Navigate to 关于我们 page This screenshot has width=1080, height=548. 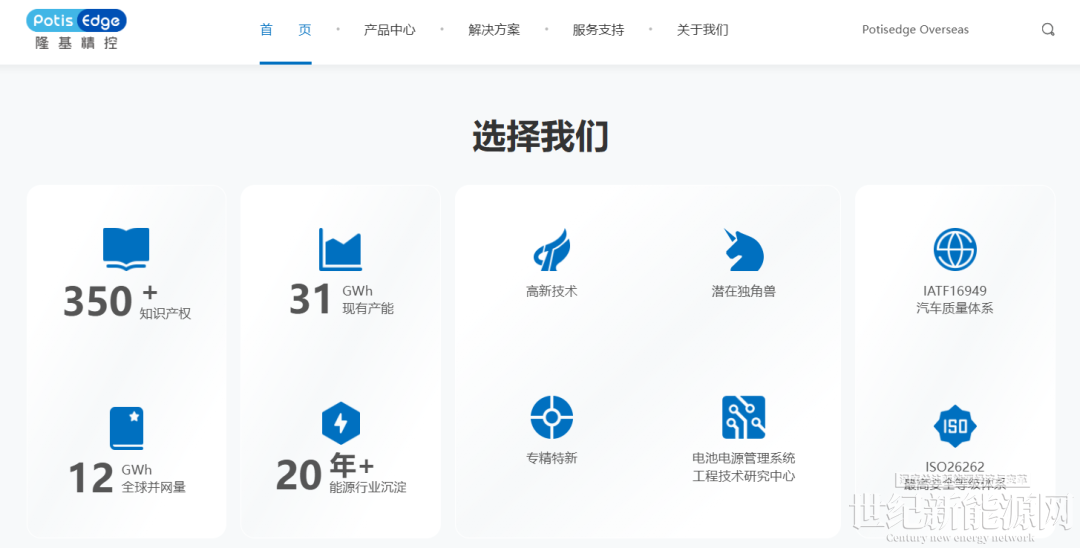pyautogui.click(x=702, y=30)
